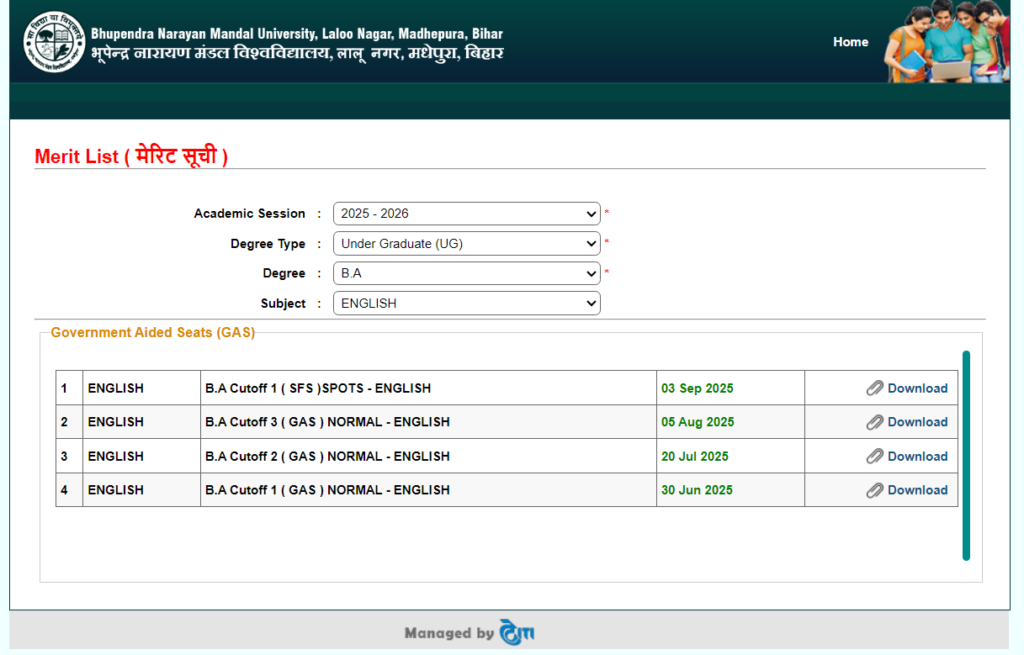Viewport: 1024px width, 655px height.
Task: Download B.A Cutoff 2 GAS NORMAL list
Action: (x=917, y=456)
